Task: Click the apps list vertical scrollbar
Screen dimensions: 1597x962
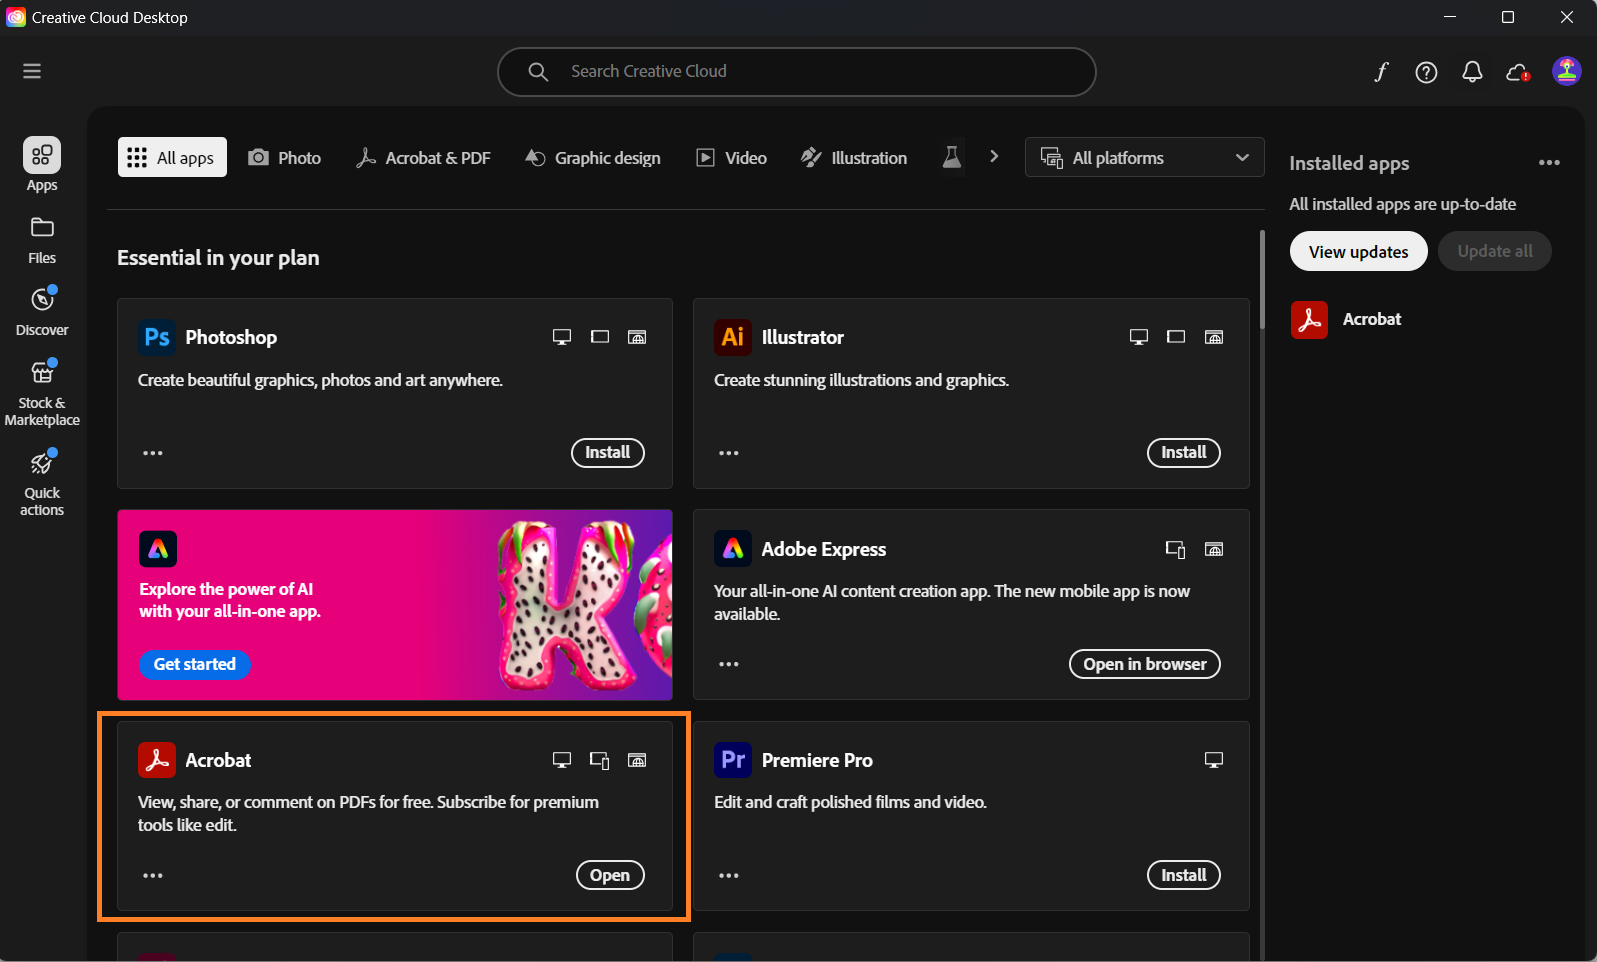Action: click(1263, 281)
